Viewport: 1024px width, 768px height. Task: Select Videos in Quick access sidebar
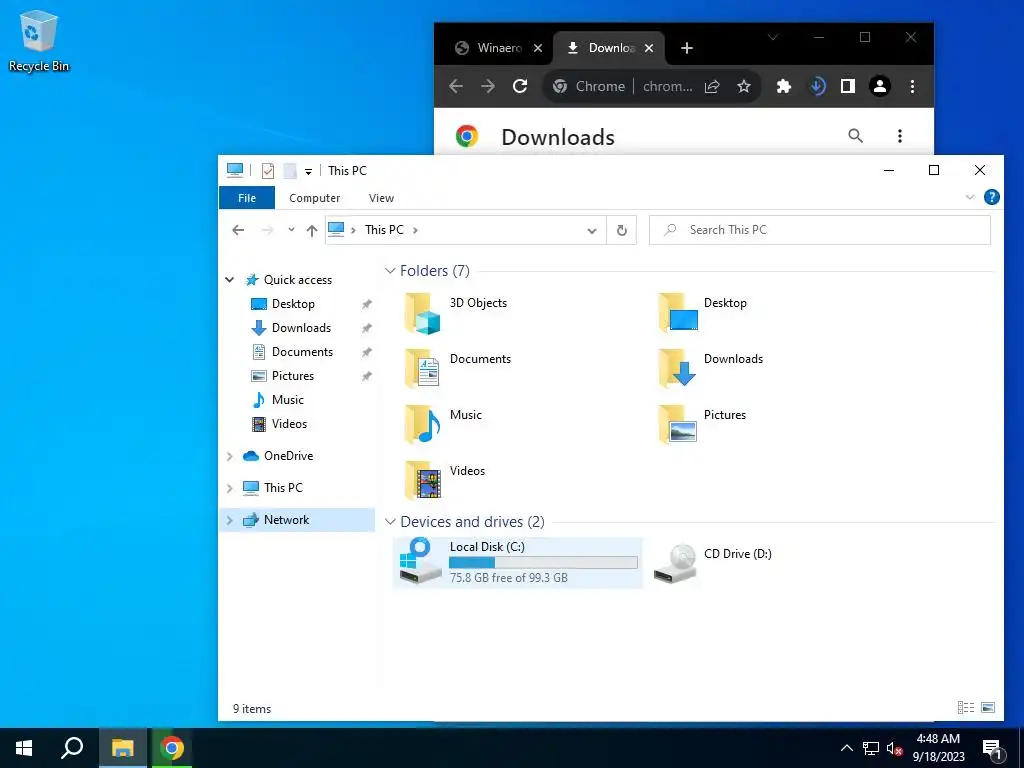pos(289,424)
